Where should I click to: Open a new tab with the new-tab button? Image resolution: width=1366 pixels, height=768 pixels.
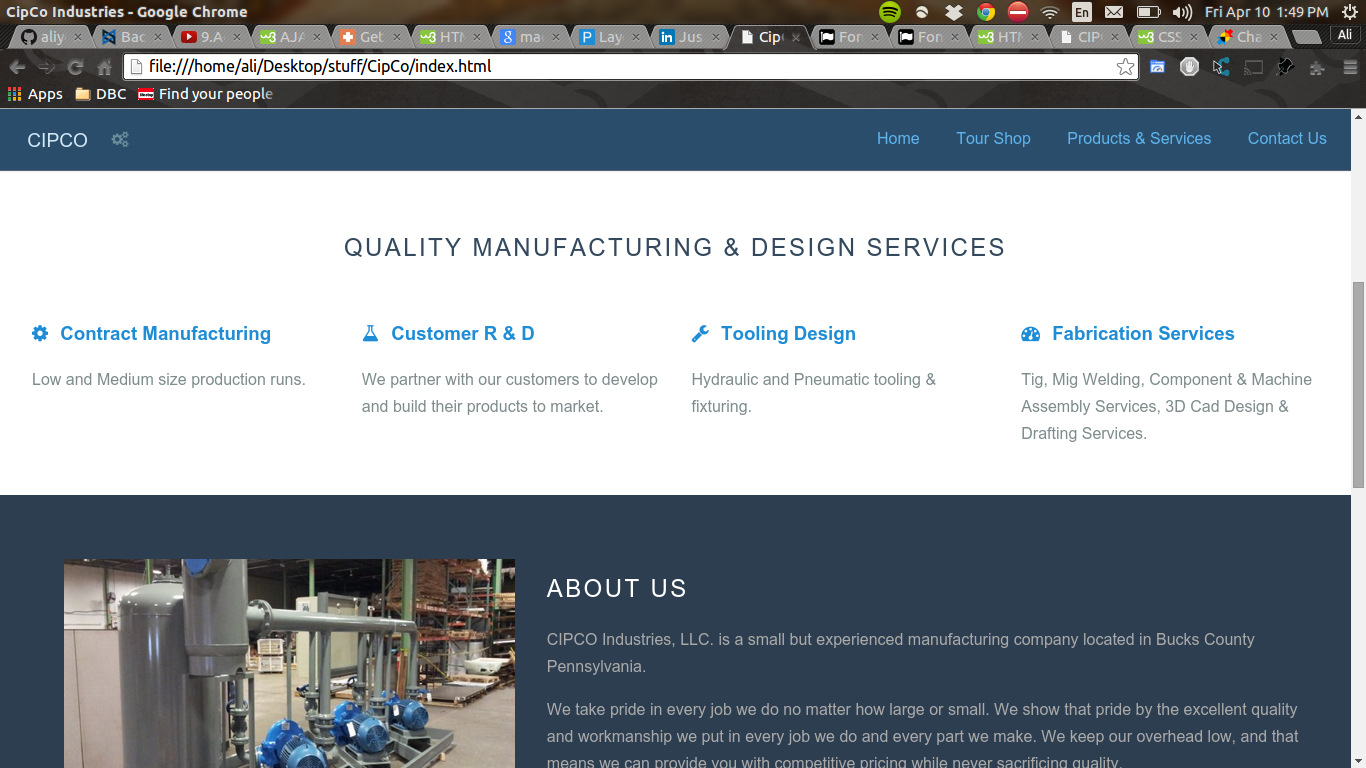[x=1306, y=37]
